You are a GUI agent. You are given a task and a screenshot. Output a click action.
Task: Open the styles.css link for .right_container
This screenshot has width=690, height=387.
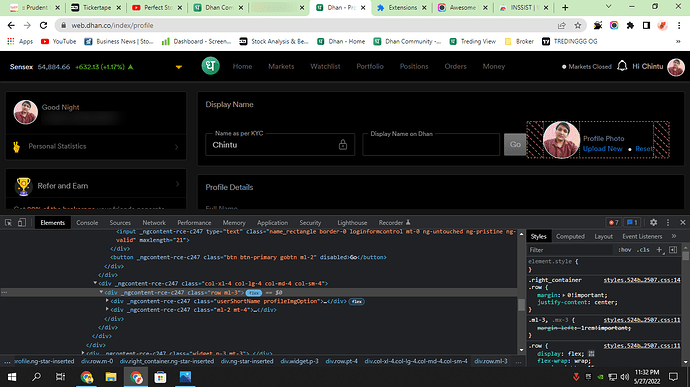pos(642,280)
